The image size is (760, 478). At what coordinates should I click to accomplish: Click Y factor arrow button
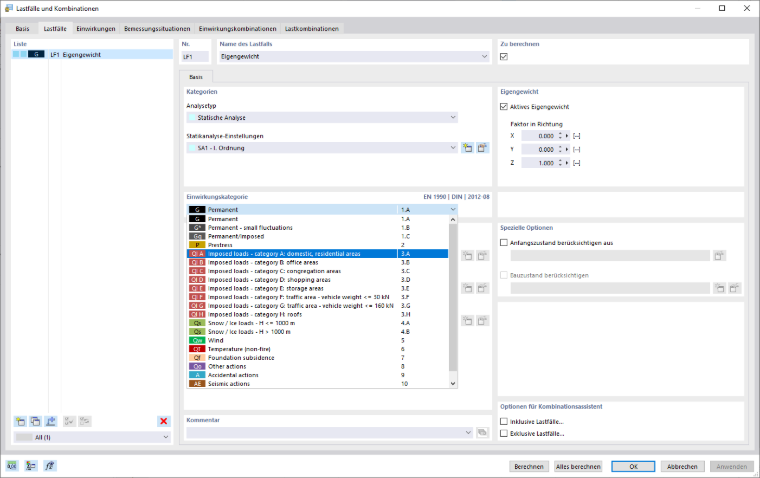(567, 149)
